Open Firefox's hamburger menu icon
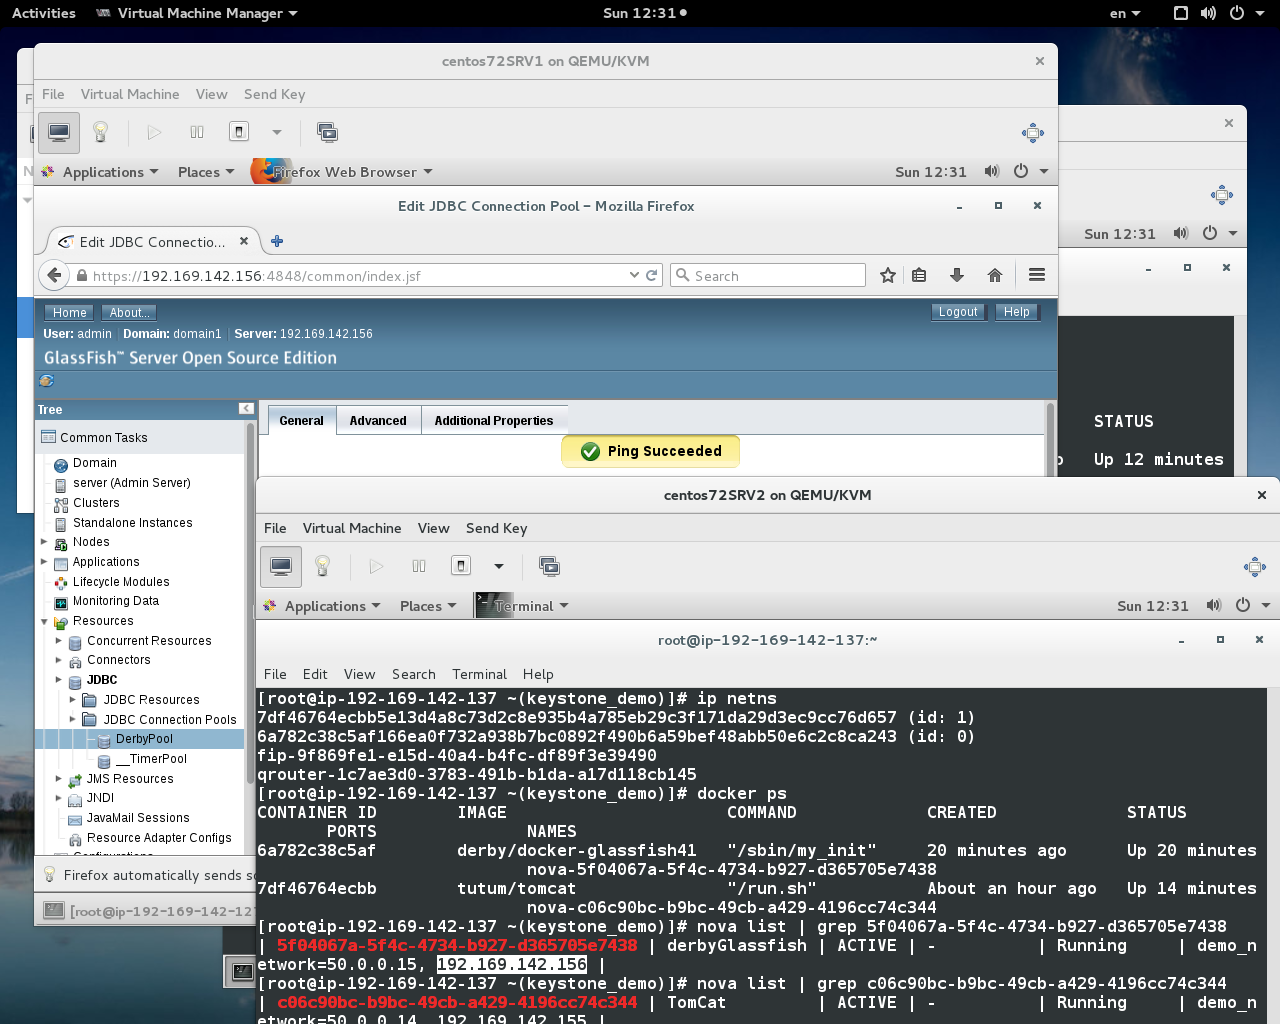Image resolution: width=1280 pixels, height=1024 pixels. [1037, 275]
